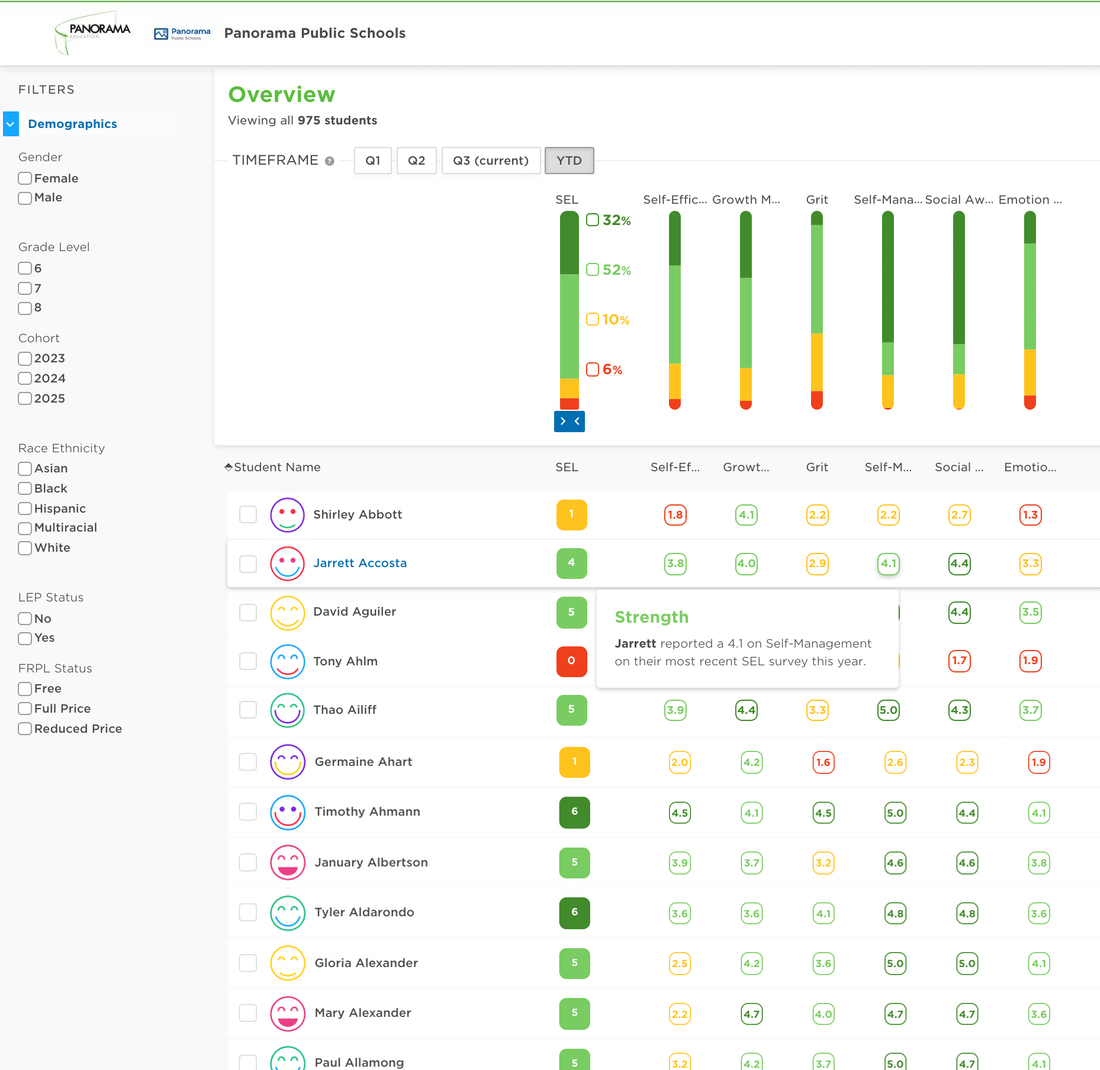Click the Panorama Education logo
Viewport: 1100px width, 1070px height.
pyautogui.click(x=93, y=32)
